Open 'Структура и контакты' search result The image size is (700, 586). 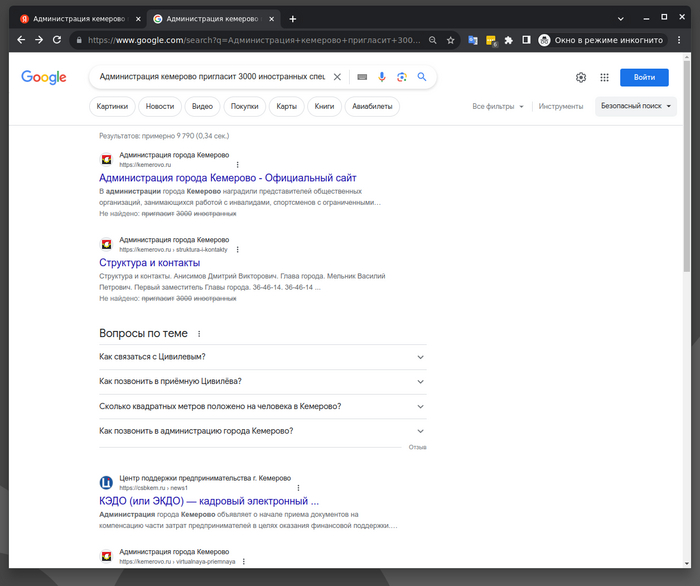[x=142, y=263]
